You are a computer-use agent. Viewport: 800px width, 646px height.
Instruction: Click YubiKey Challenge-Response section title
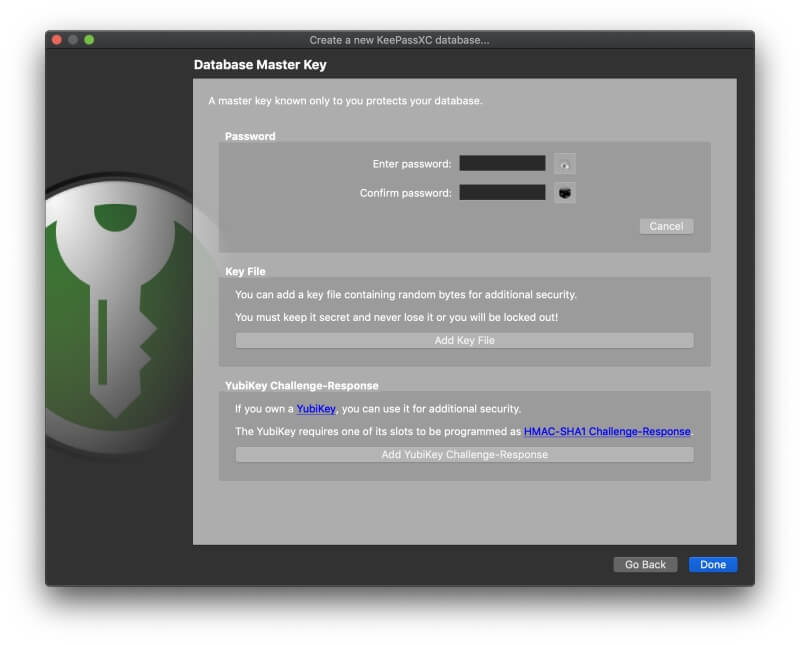(302, 386)
